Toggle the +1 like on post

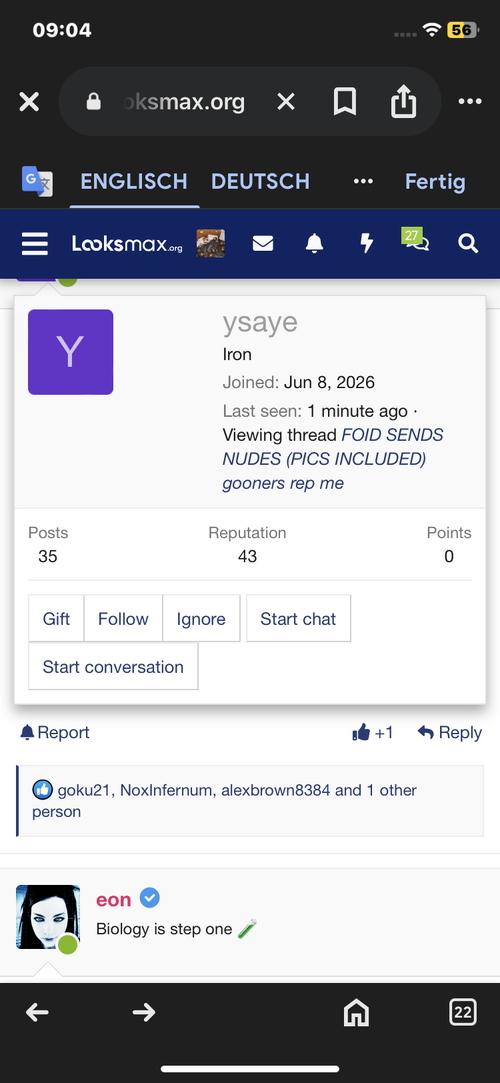pyautogui.click(x=373, y=733)
